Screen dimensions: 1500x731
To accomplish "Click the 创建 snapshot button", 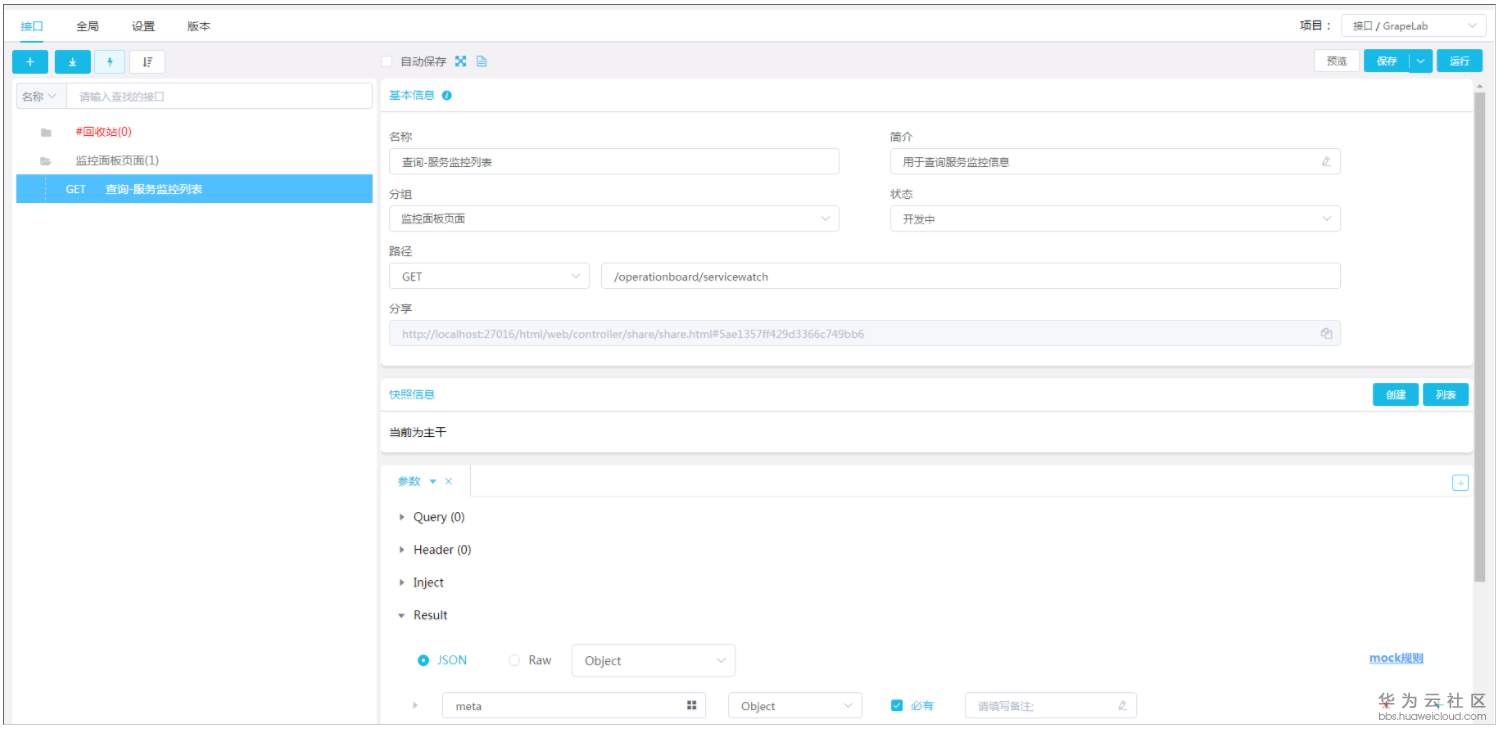I will pos(1396,395).
